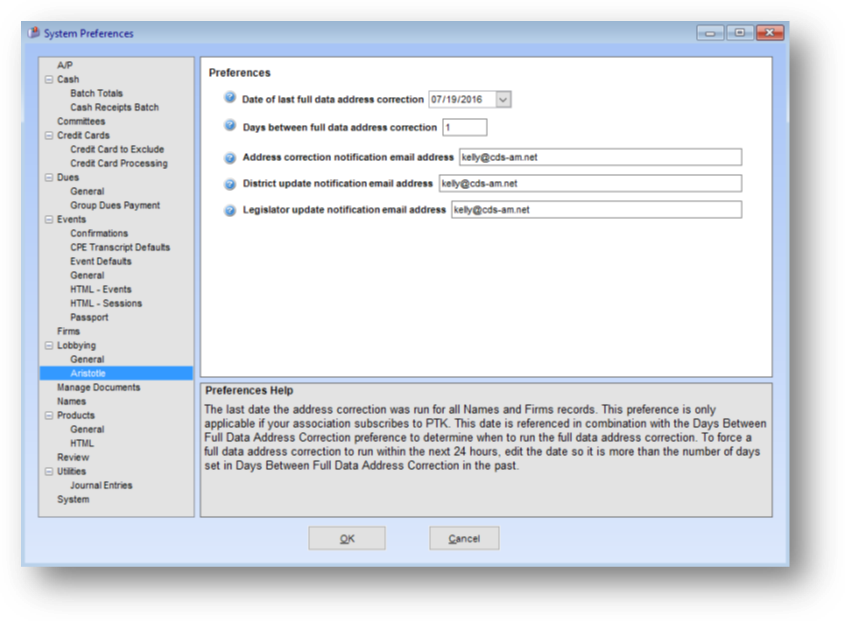This screenshot has height=621, width=845.
Task: Open Passport preferences
Action: (89, 318)
